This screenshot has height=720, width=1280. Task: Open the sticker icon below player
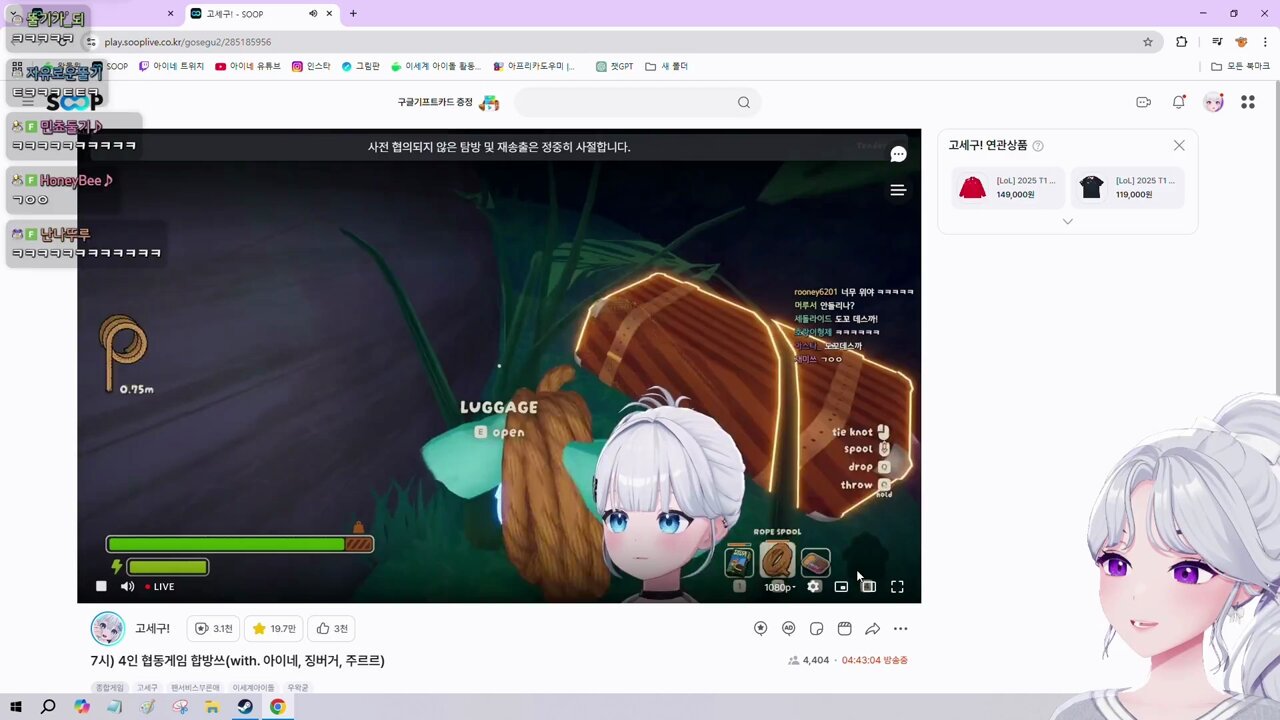817,628
